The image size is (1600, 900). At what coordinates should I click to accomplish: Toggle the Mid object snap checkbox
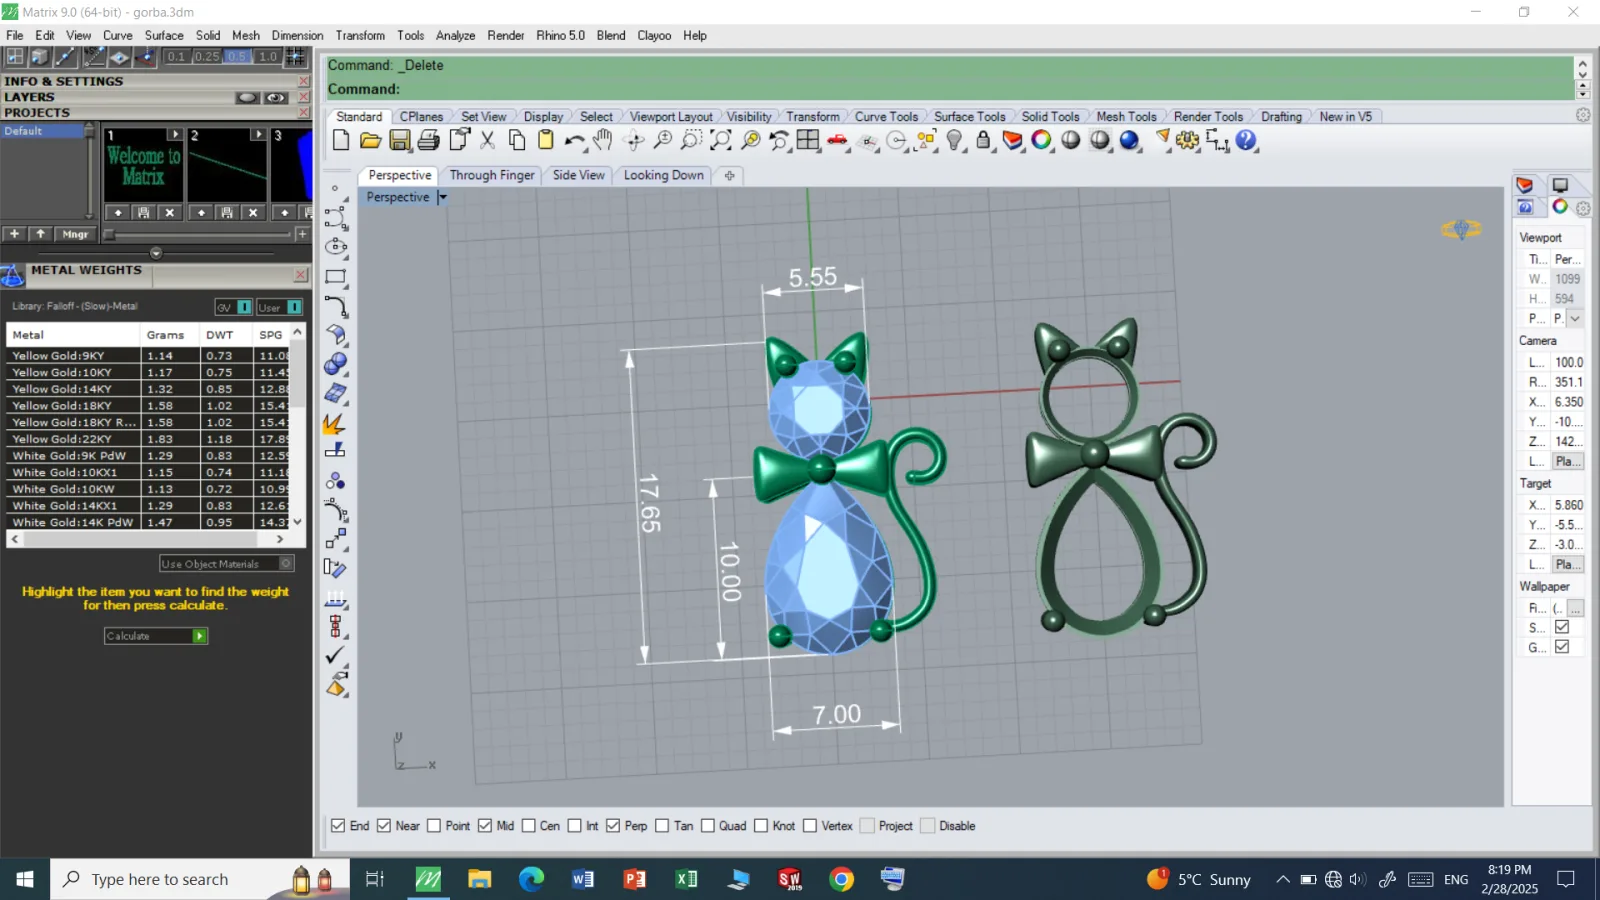485,826
